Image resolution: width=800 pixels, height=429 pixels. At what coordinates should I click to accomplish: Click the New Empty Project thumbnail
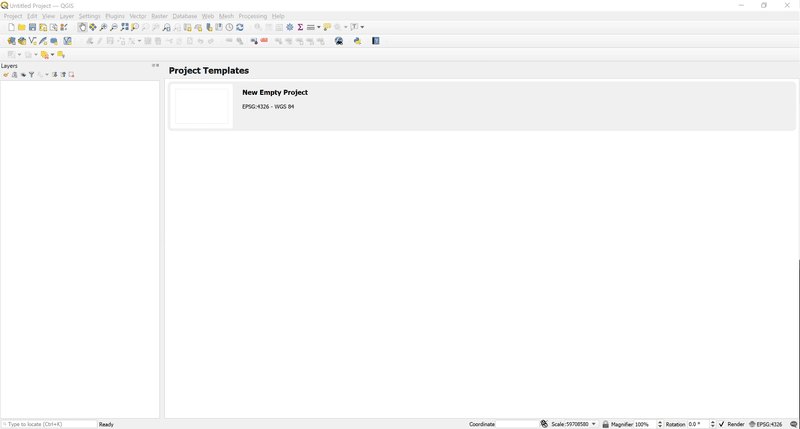pyautogui.click(x=202, y=106)
